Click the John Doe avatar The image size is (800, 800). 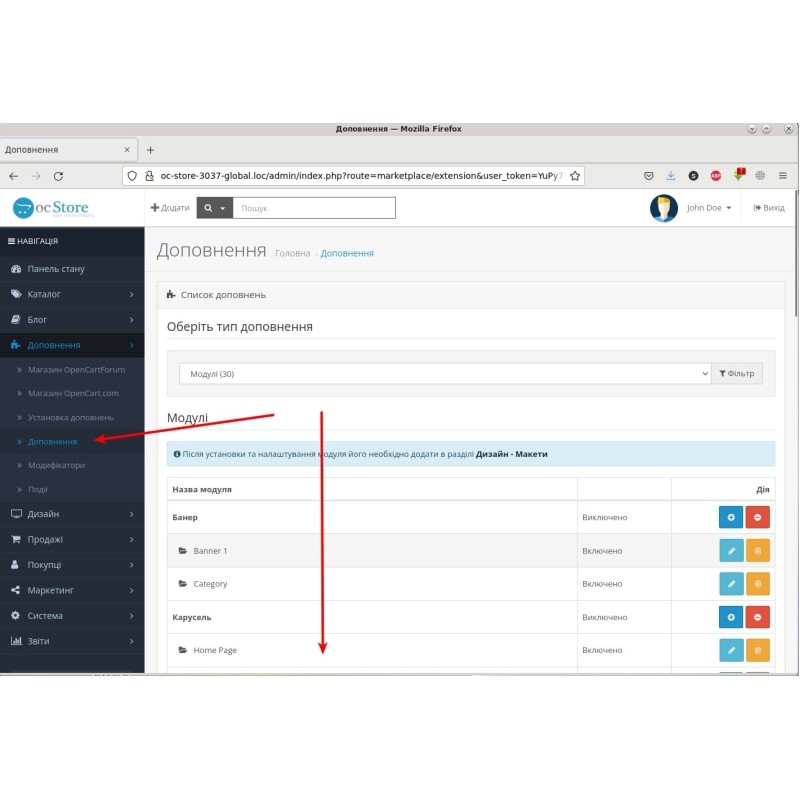662,208
